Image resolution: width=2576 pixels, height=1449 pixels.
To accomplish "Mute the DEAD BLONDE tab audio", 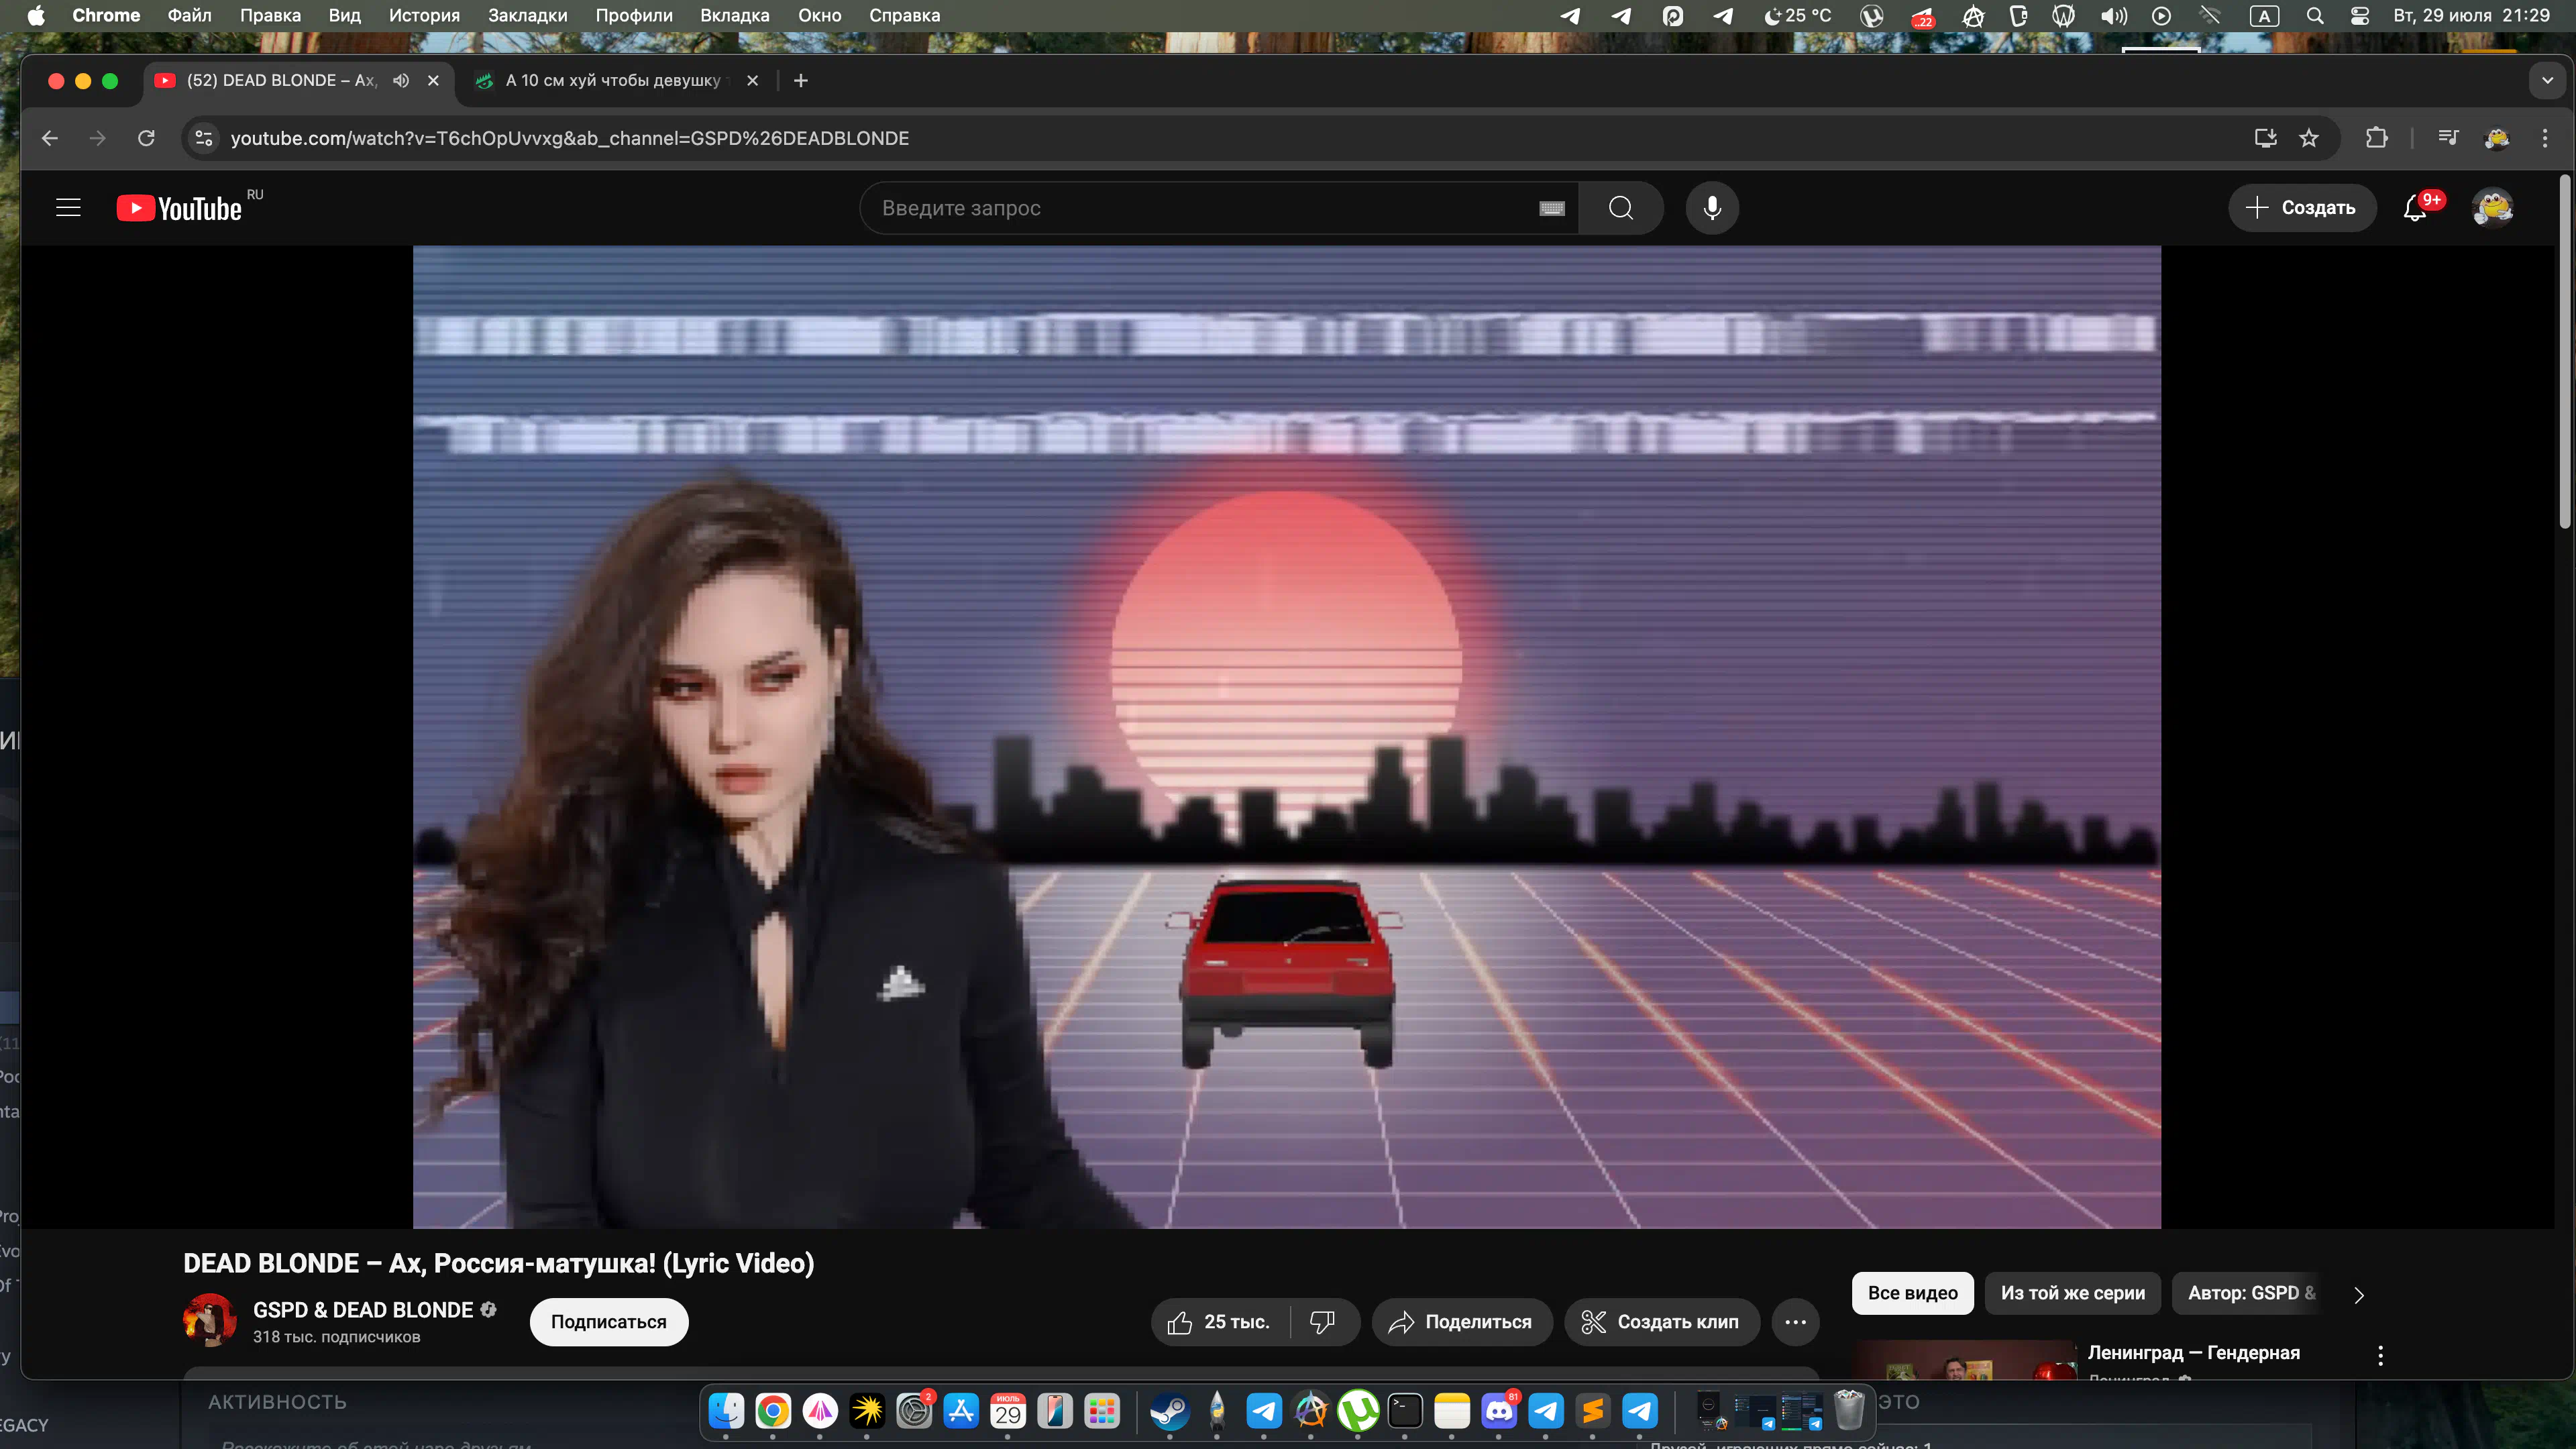I will click(401, 80).
